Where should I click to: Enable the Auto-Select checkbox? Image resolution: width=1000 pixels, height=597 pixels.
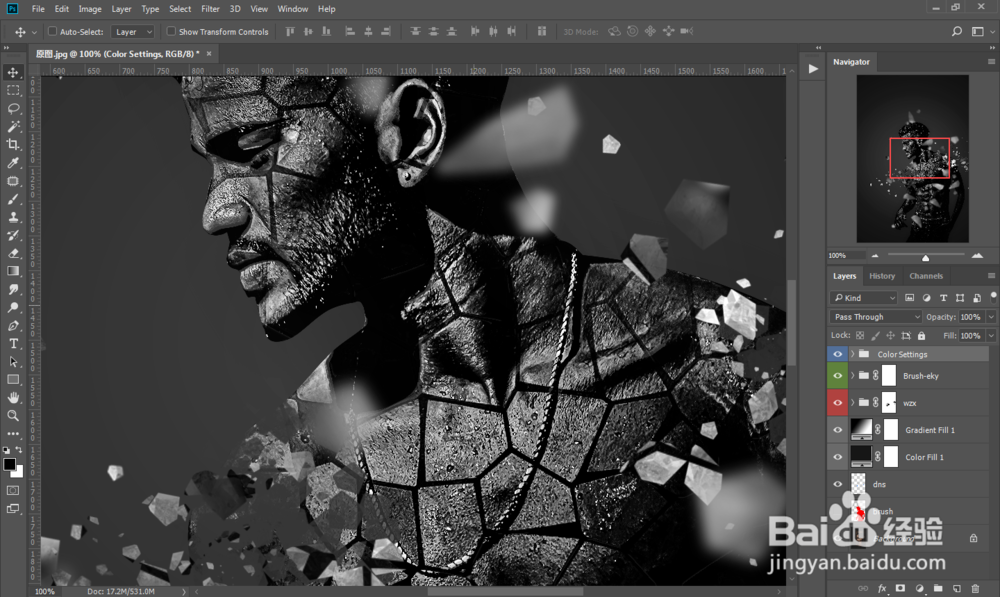53,31
